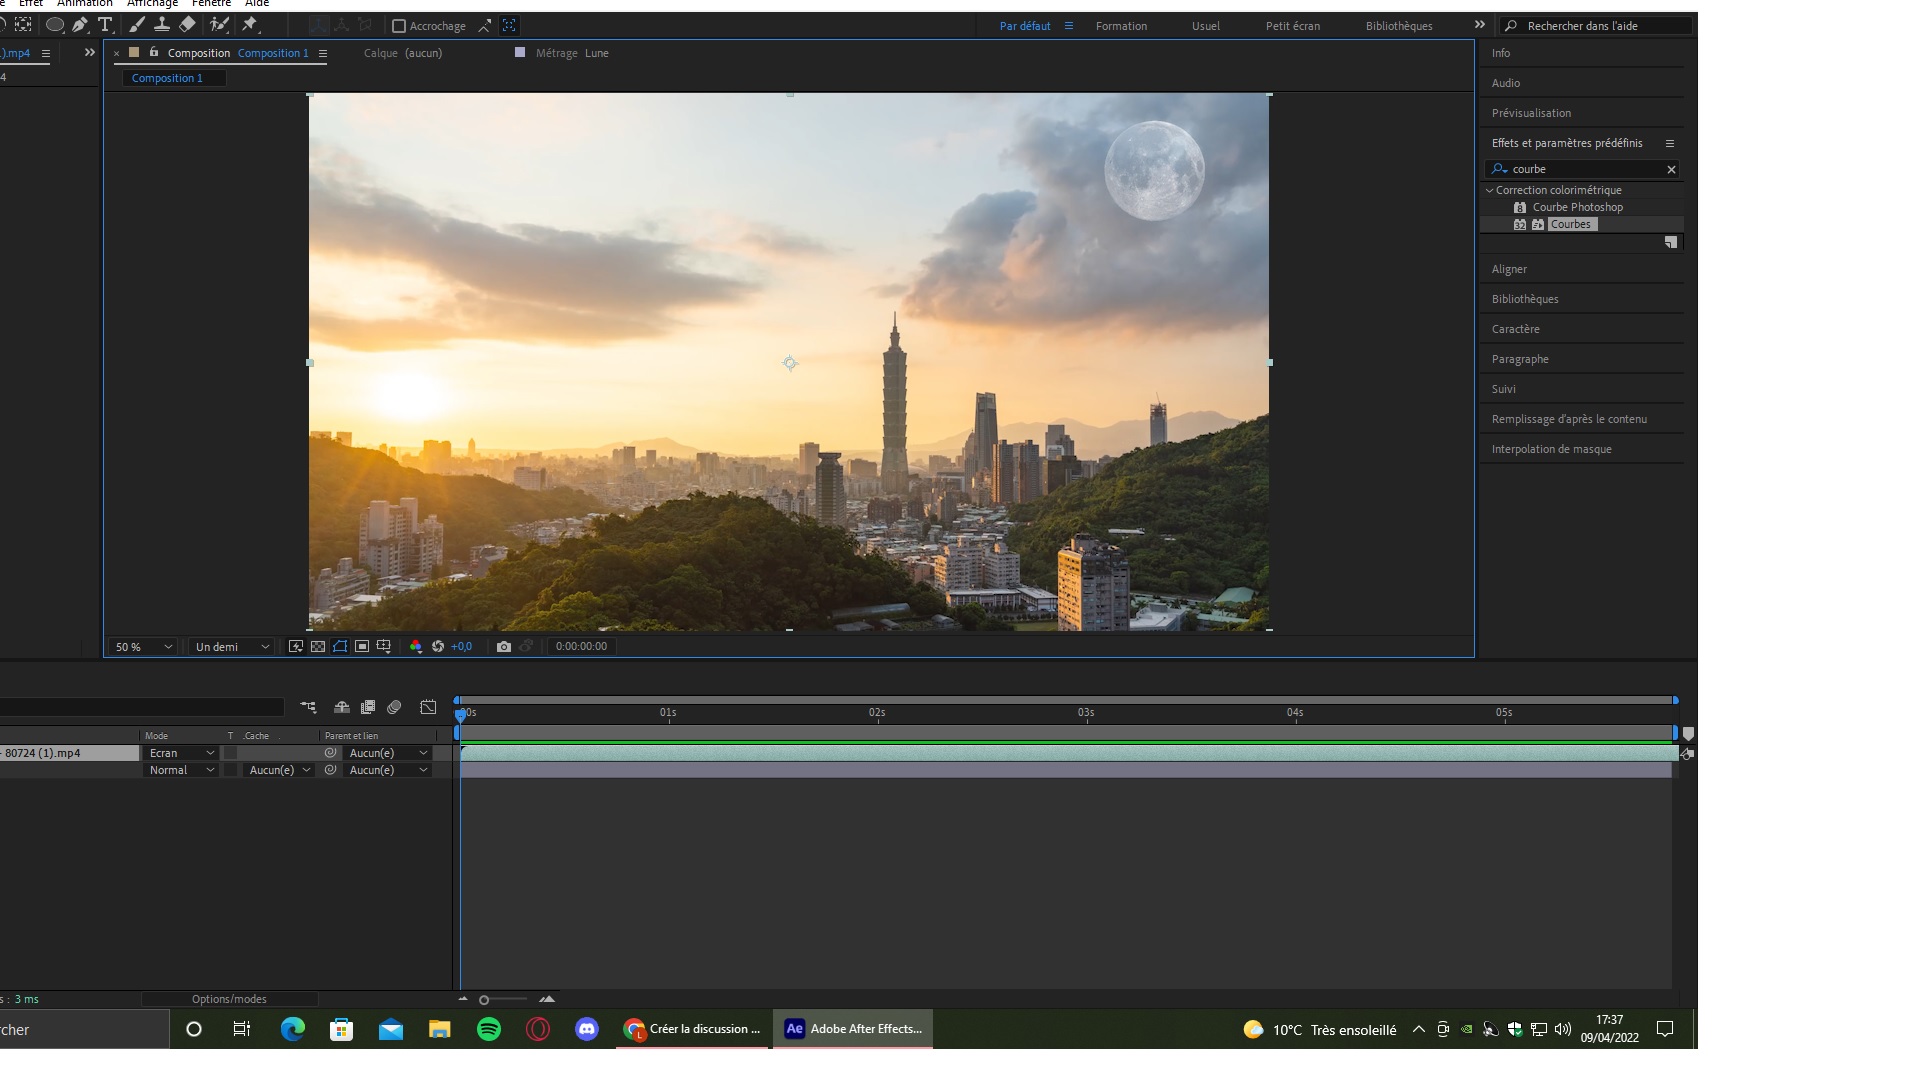Take a snapshot with camera icon
Image resolution: width=1920 pixels, height=1080 pixels.
504,647
